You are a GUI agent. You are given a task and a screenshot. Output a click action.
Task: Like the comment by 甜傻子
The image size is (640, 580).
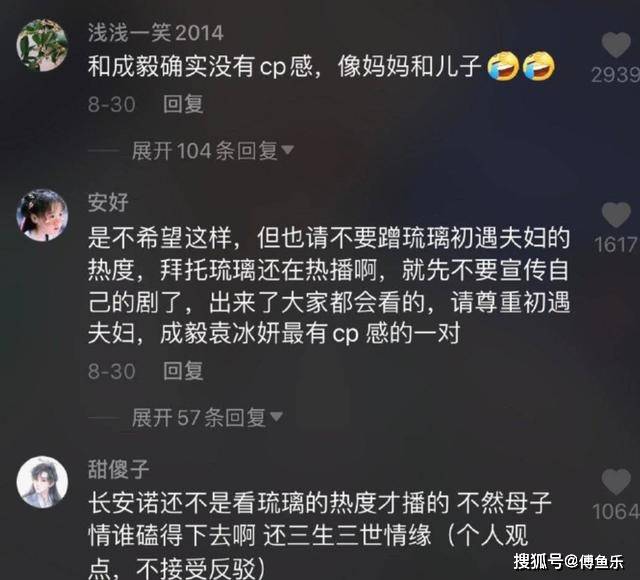pyautogui.click(x=616, y=482)
